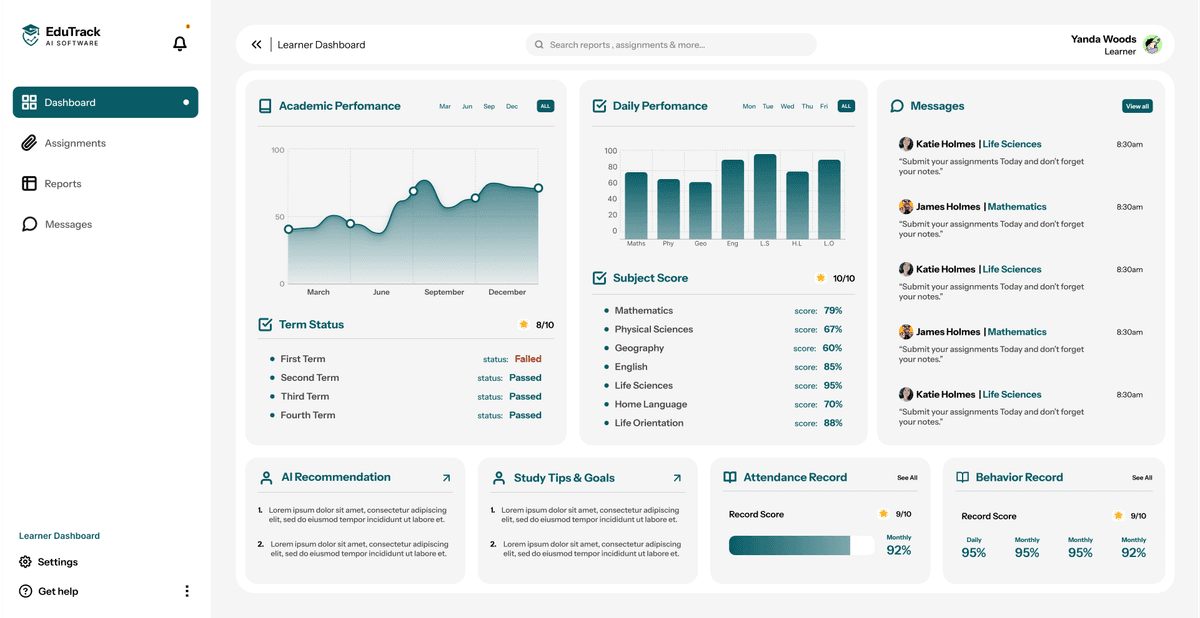Image resolution: width=1200 pixels, height=618 pixels.
Task: Open Yanda Woods profile avatar
Action: 1152,44
